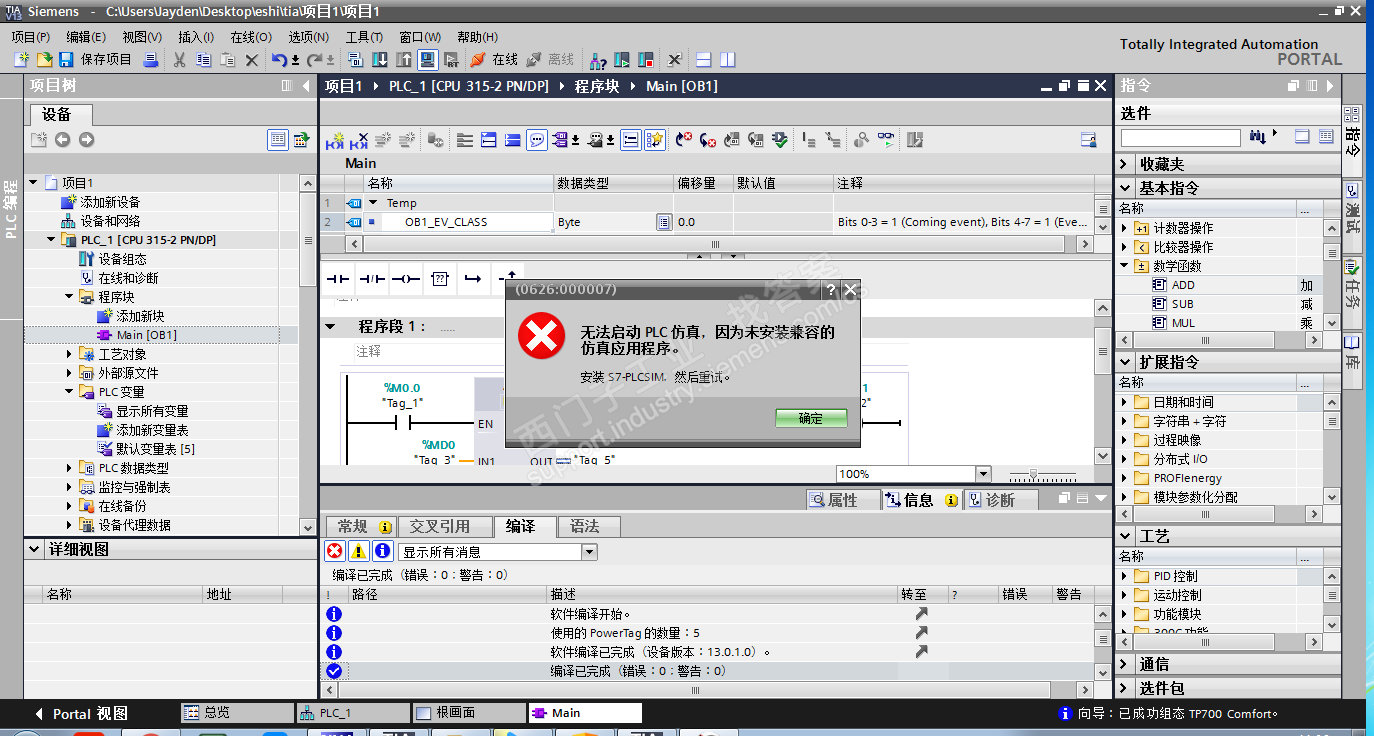The width and height of the screenshot is (1374, 736).
Task: Insert an empty box instruction
Action: click(x=439, y=279)
